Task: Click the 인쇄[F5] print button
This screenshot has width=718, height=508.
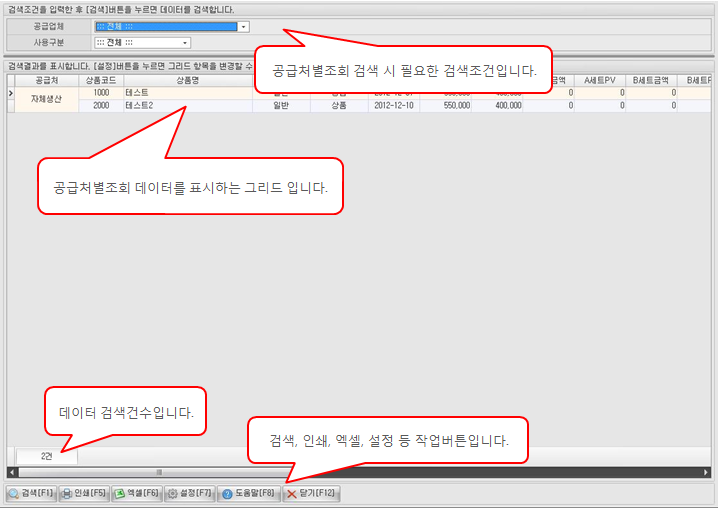Action: (x=84, y=493)
